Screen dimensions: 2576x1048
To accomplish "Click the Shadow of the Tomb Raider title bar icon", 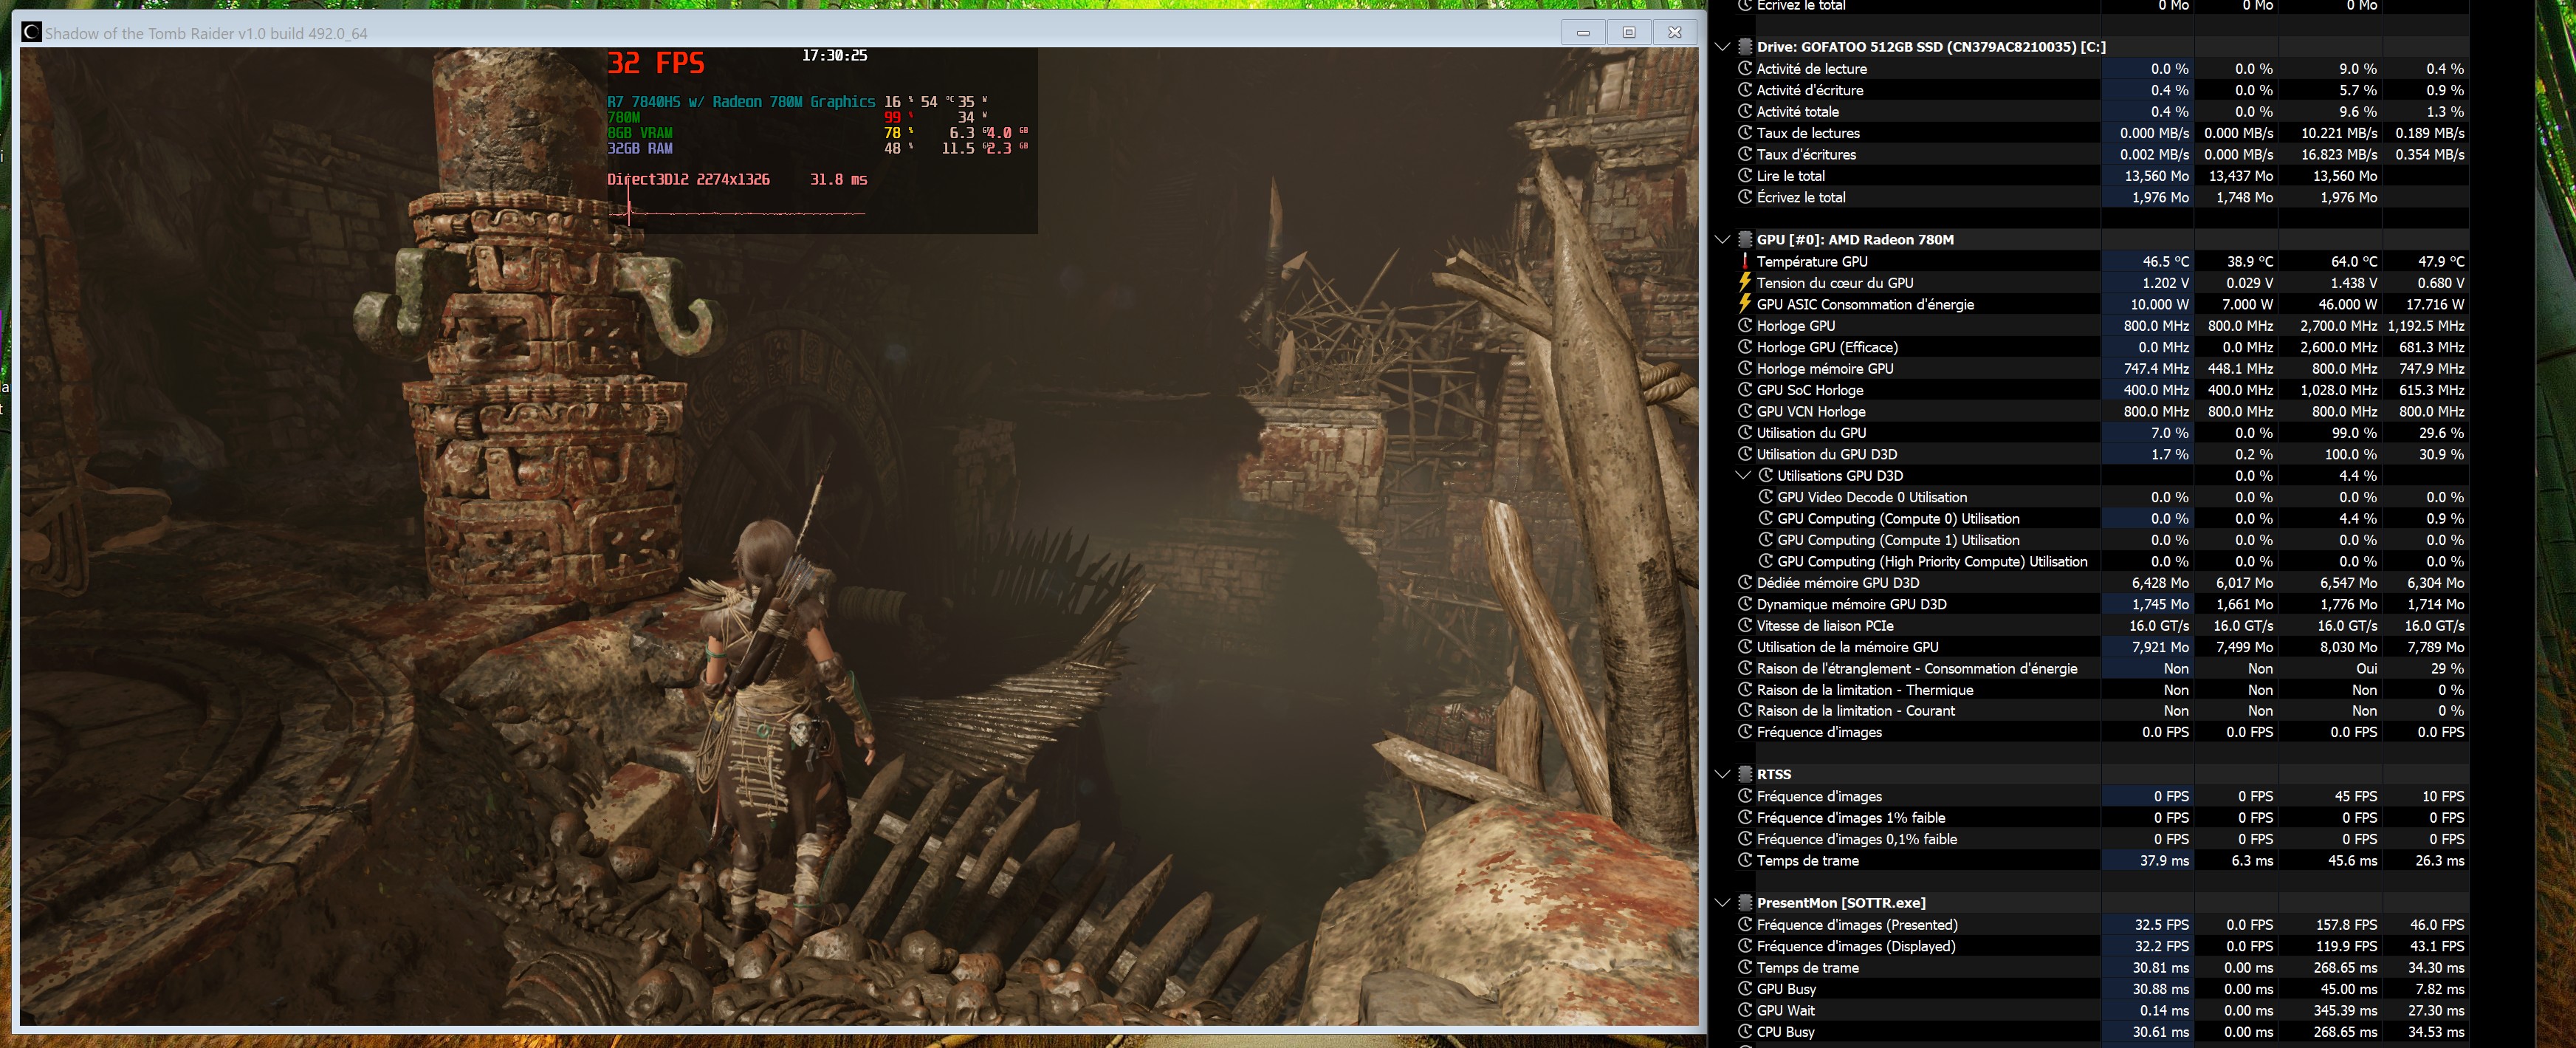I will pos(32,33).
